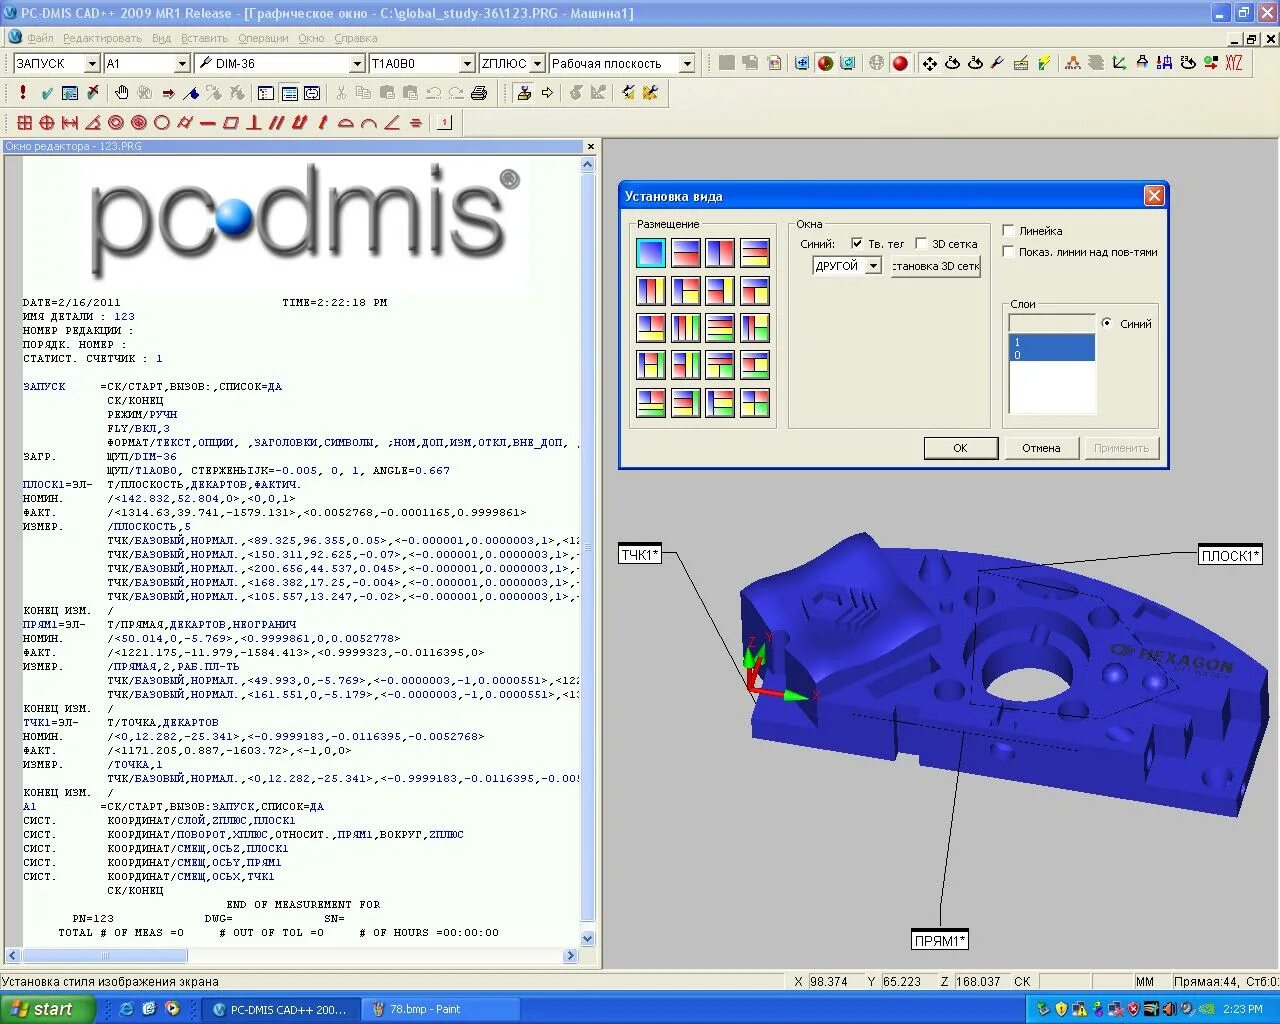Expand the DIM-36 probe dropdown
Image resolution: width=1280 pixels, height=1024 pixels.
(357, 63)
